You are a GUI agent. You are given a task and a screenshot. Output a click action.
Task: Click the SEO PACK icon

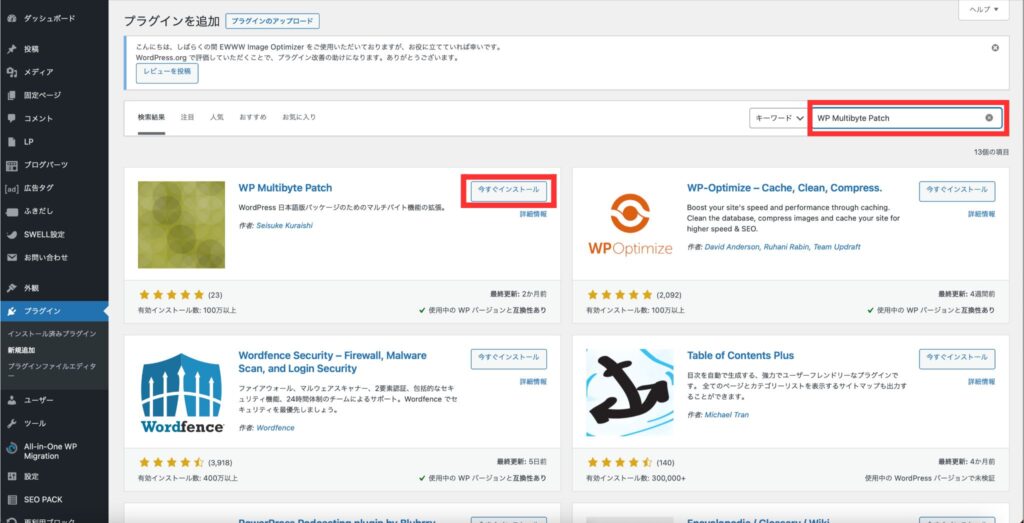[11, 499]
